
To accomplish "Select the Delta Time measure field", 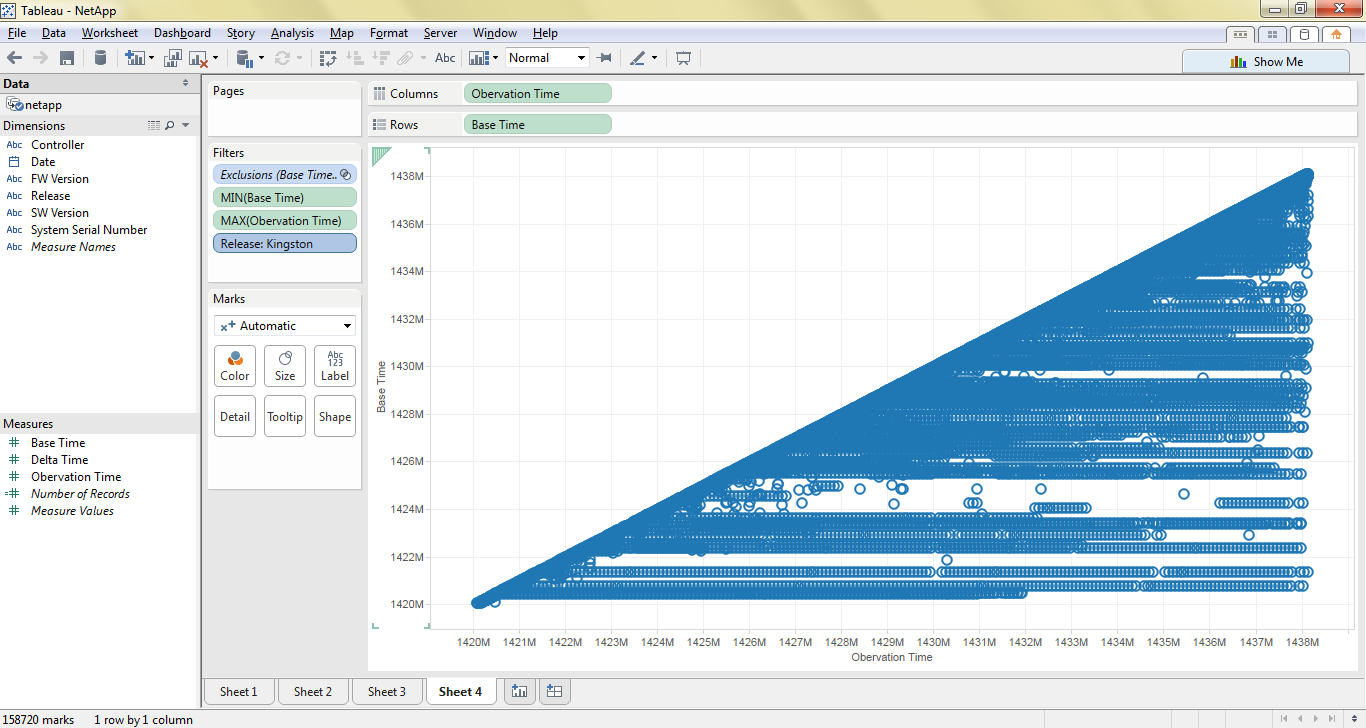I will pos(59,460).
